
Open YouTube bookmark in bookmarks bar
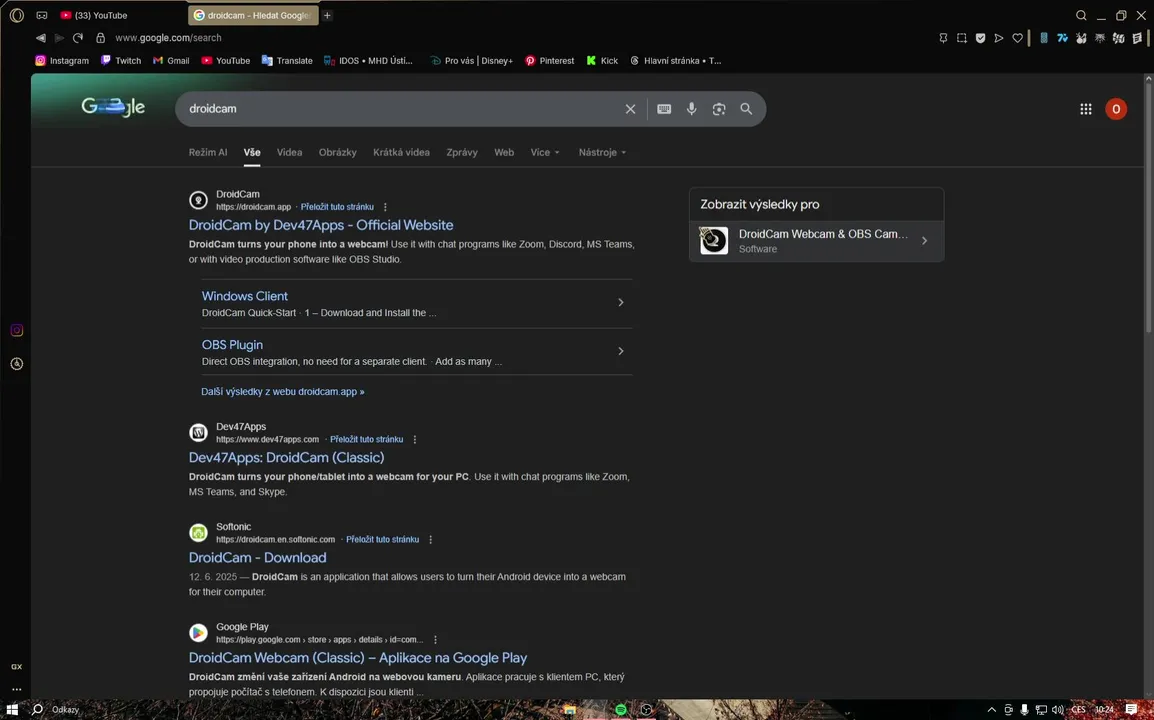[x=226, y=60]
